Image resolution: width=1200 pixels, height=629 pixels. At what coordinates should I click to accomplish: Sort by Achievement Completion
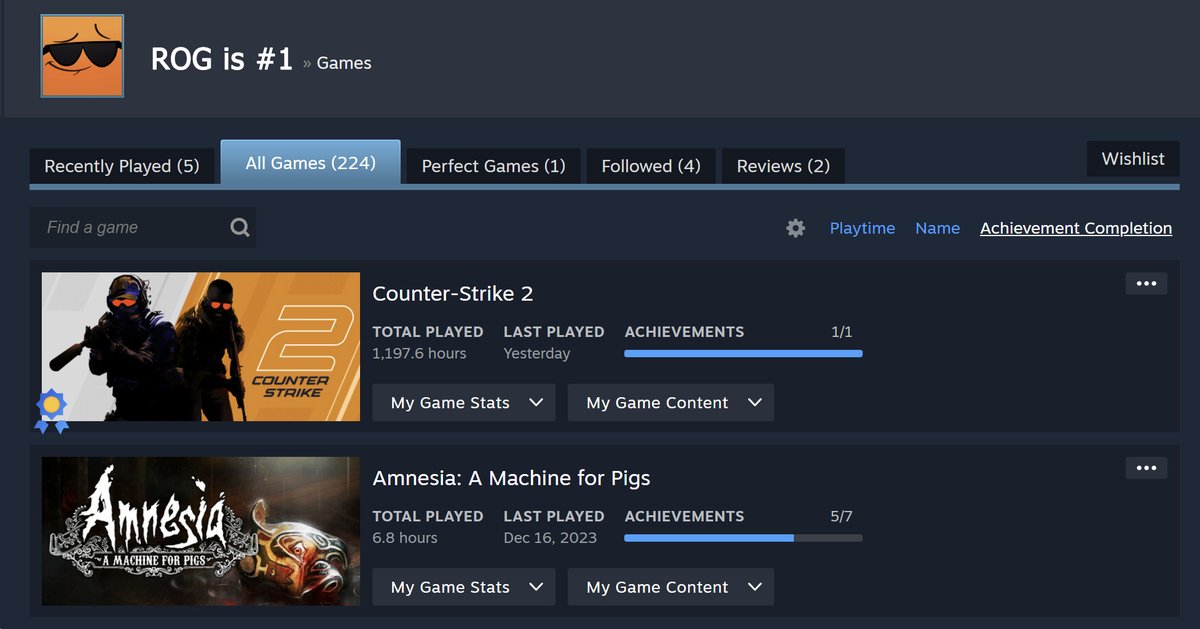click(x=1076, y=228)
